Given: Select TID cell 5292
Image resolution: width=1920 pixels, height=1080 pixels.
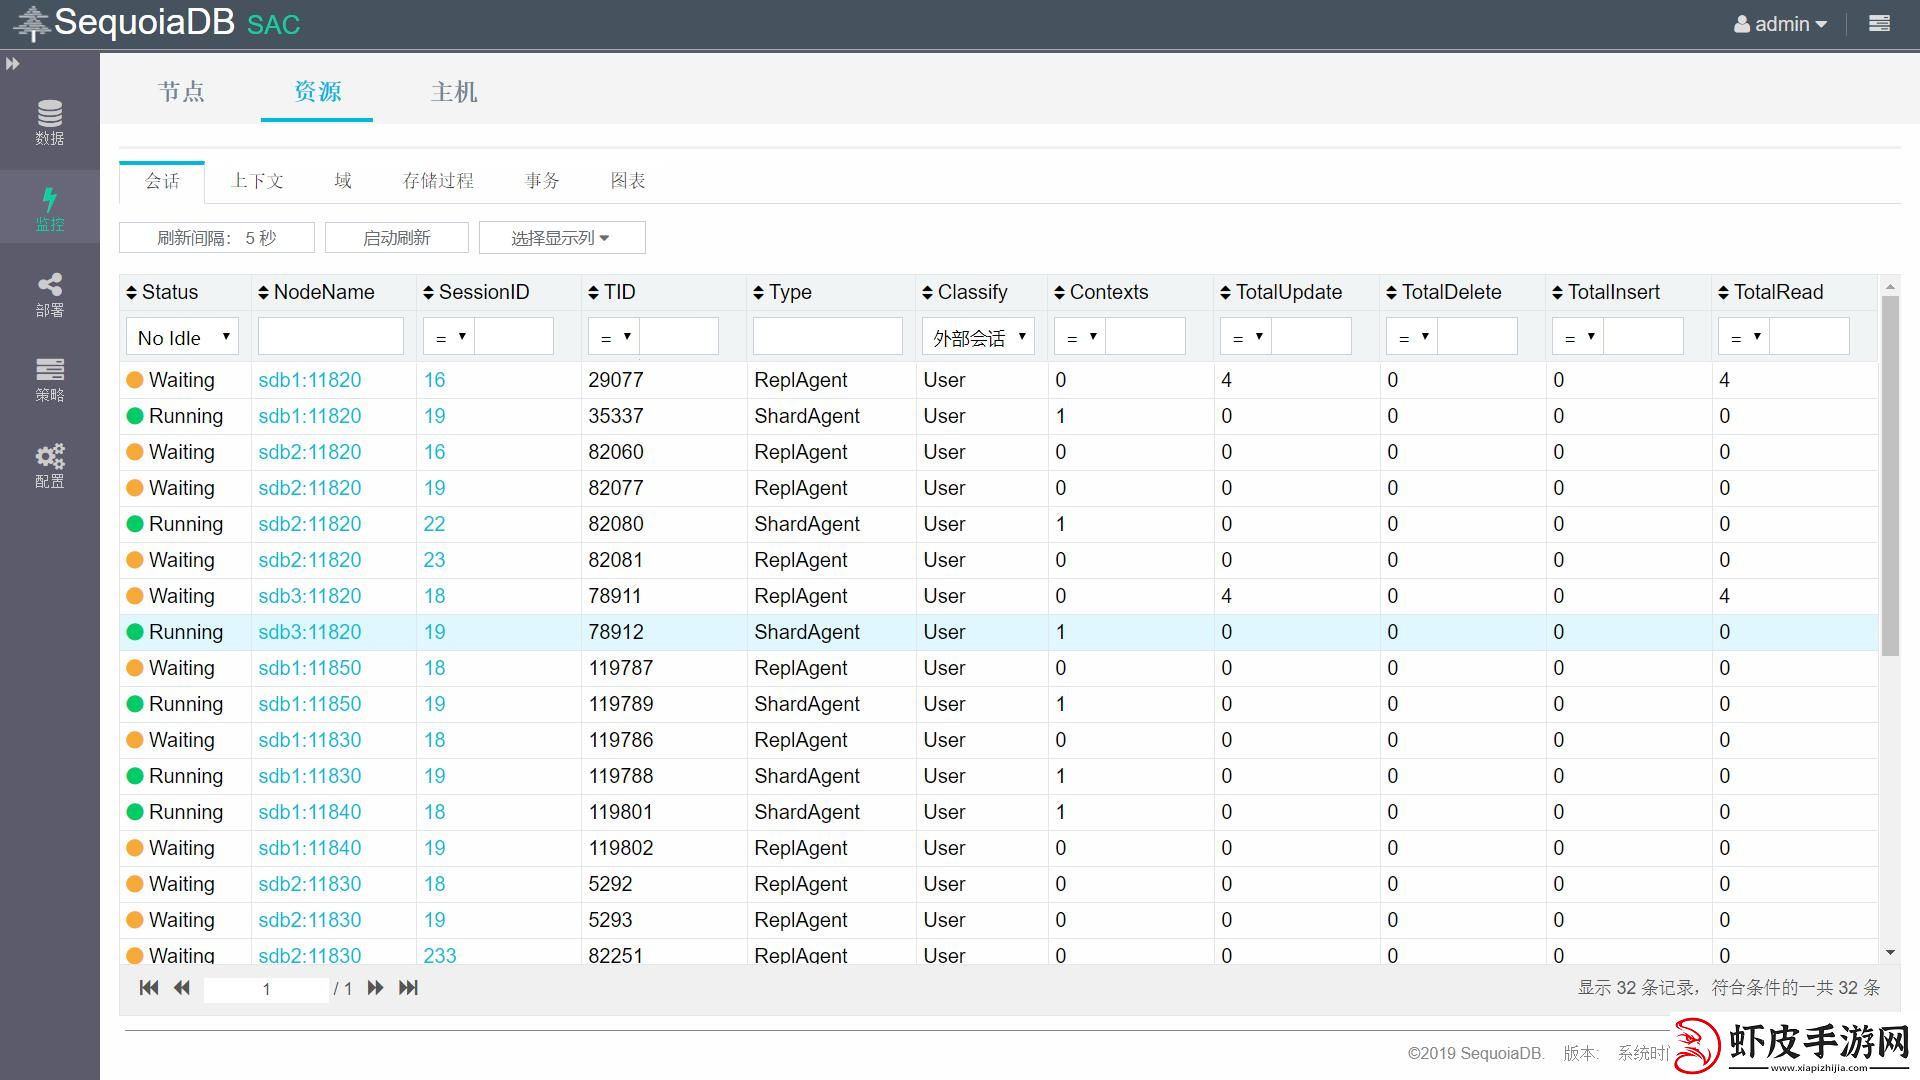Looking at the screenshot, I should click(x=610, y=884).
